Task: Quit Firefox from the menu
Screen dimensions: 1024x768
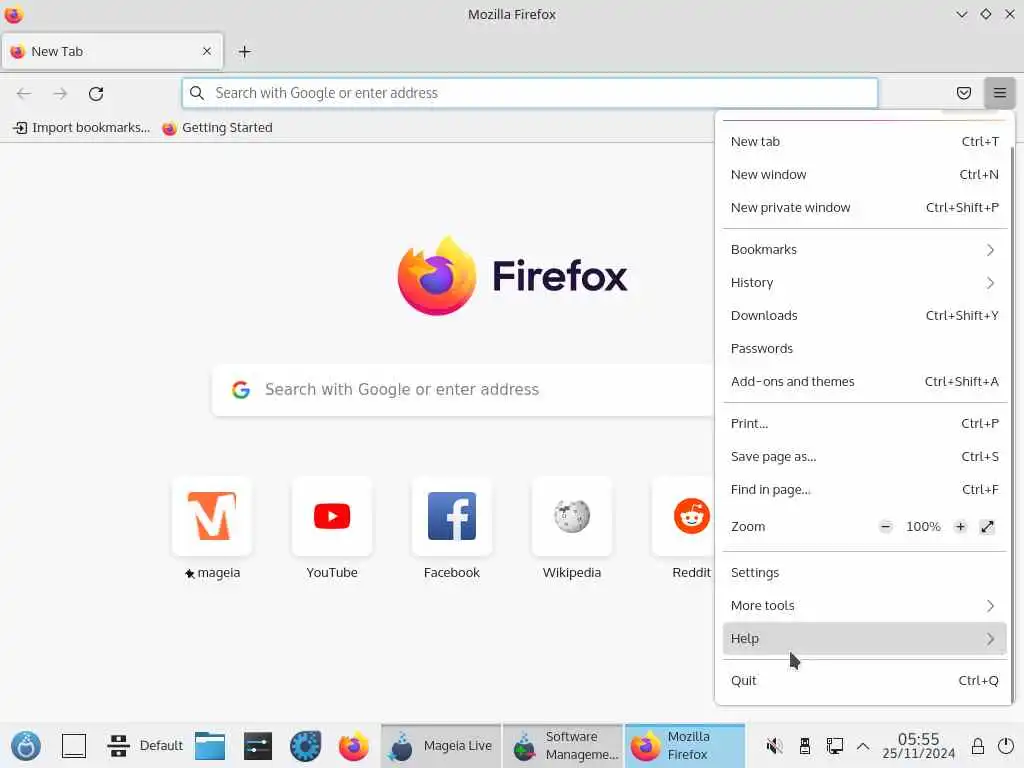Action: pos(864,680)
